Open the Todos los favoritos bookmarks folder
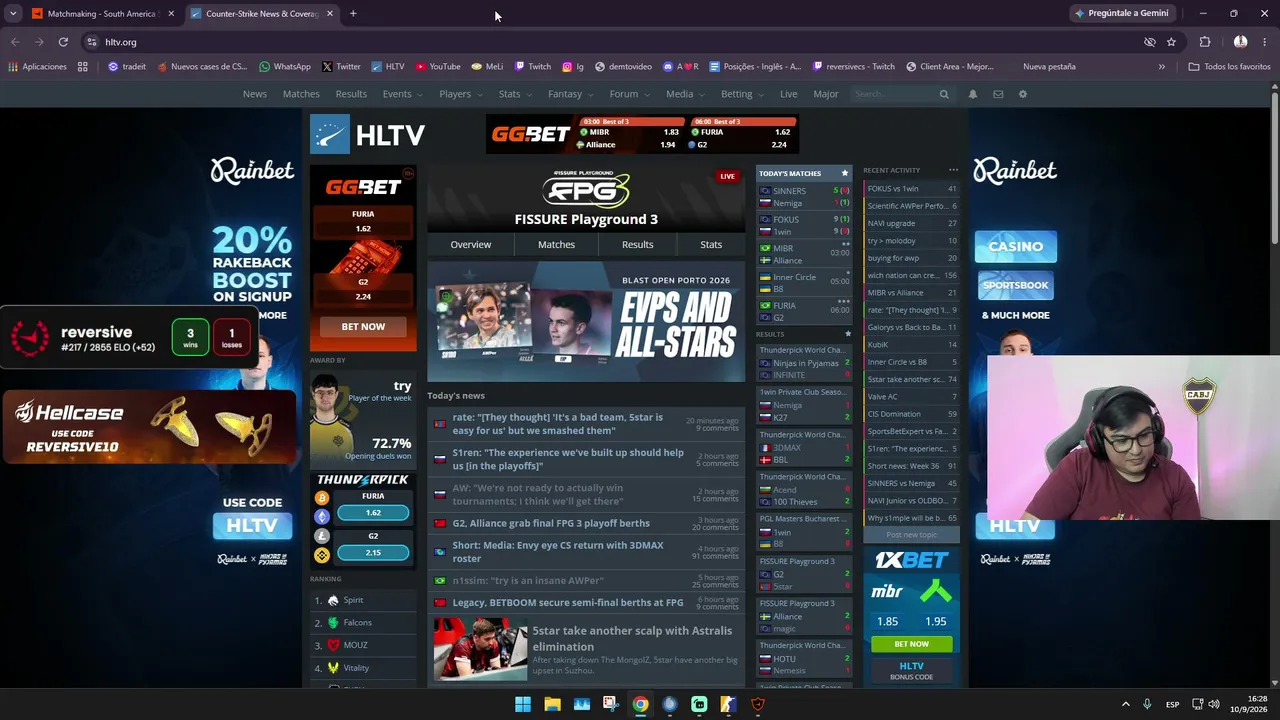 point(1229,67)
